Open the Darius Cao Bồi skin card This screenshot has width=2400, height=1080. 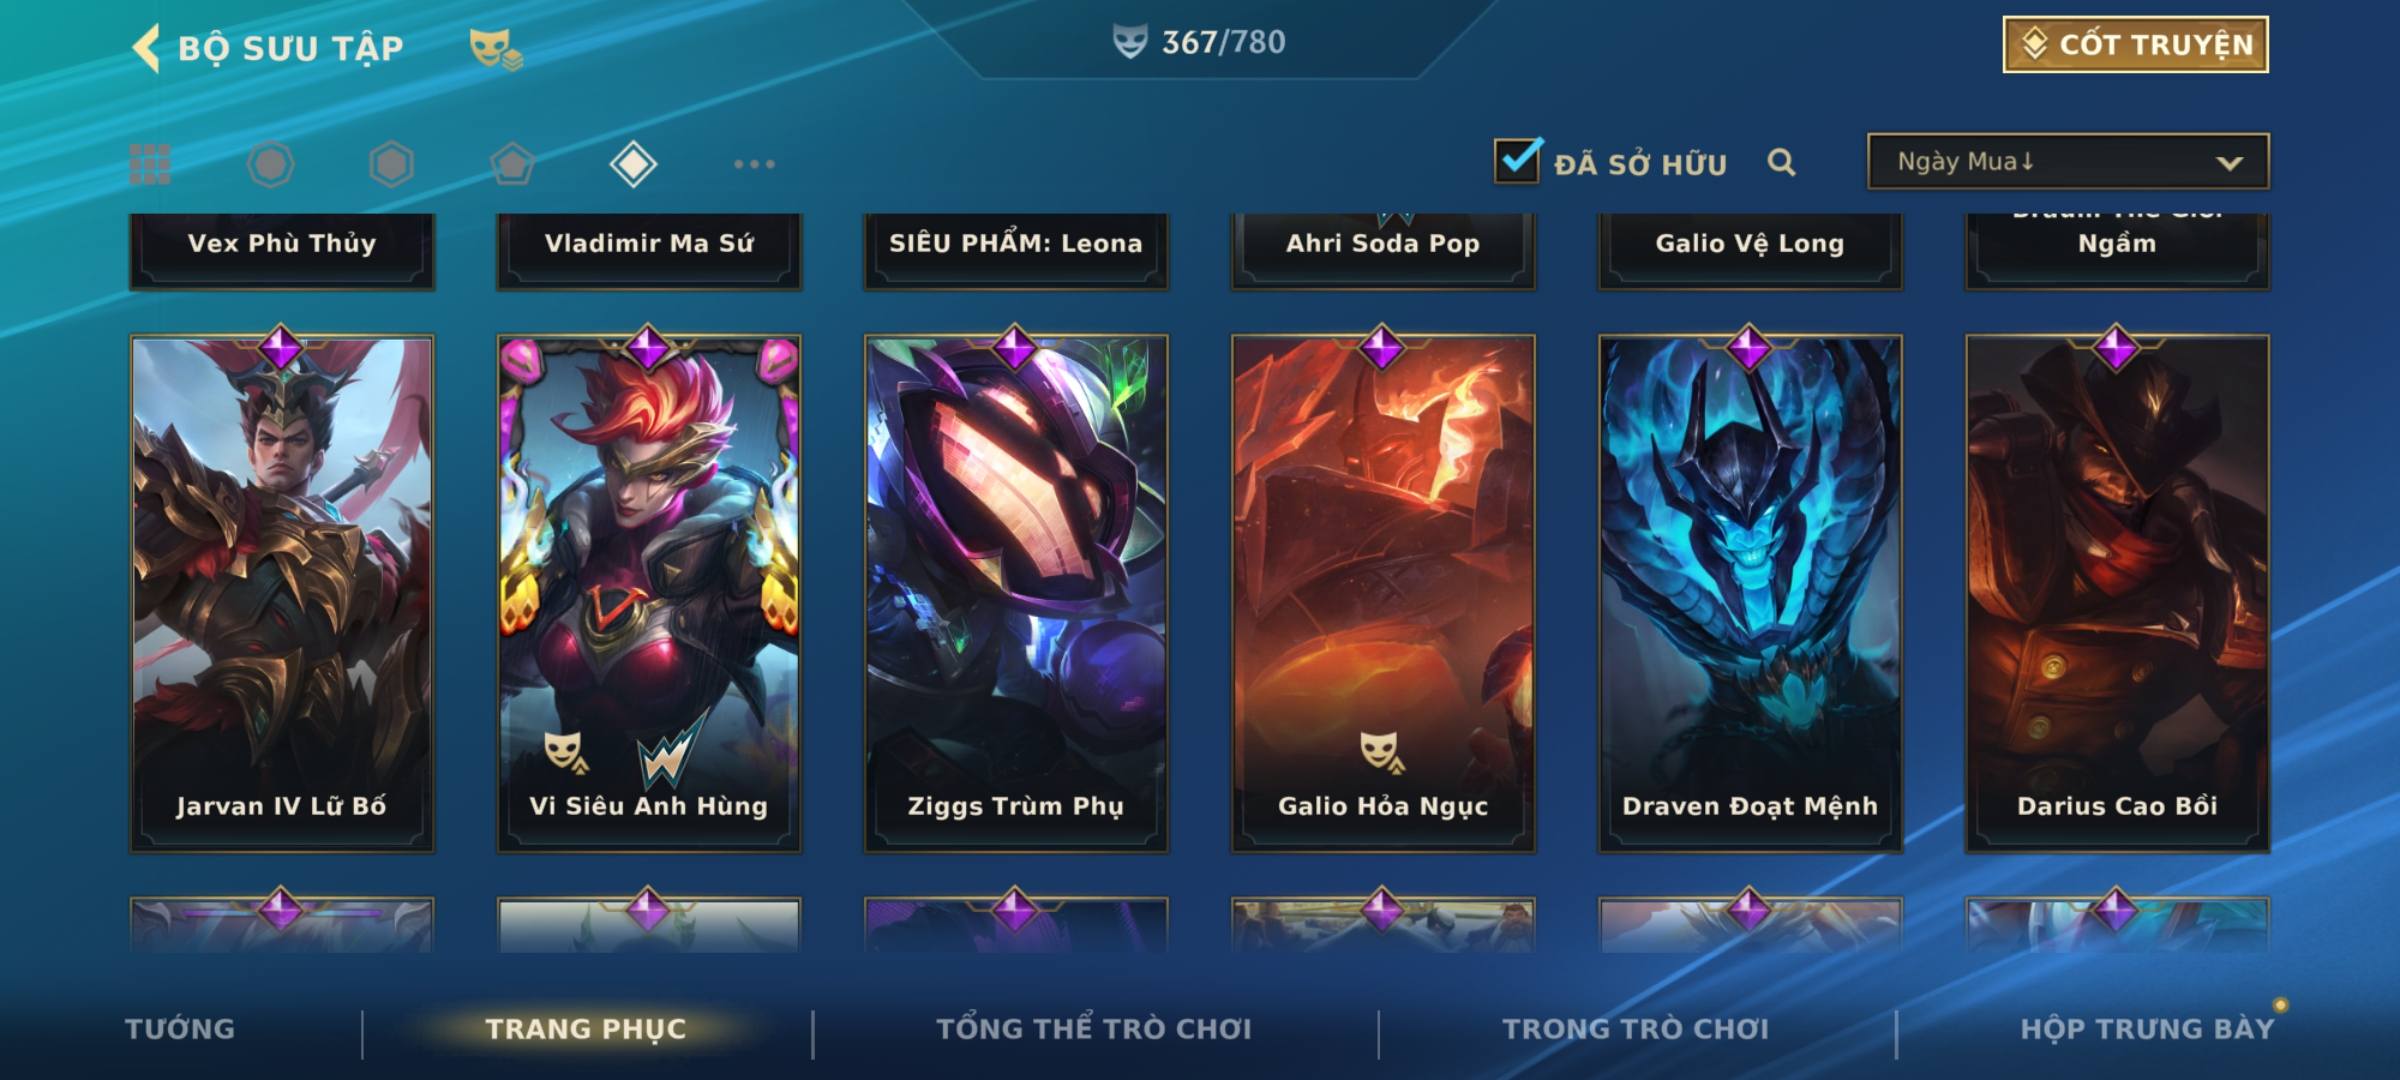click(x=2117, y=592)
